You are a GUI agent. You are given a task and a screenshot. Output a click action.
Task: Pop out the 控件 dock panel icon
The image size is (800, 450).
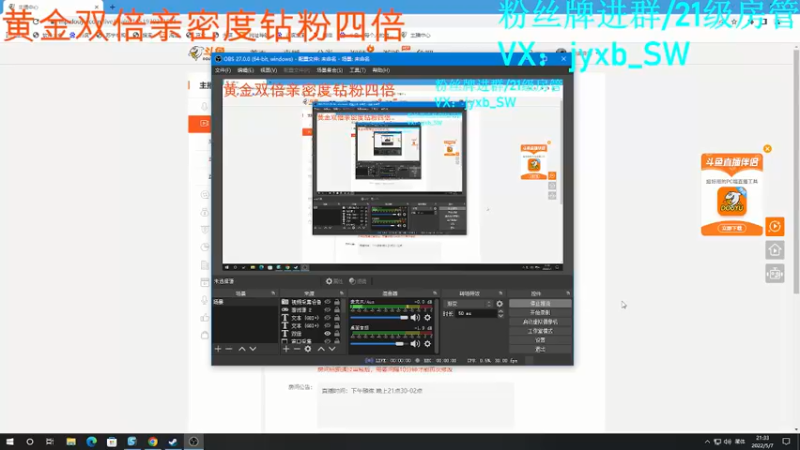point(568,293)
